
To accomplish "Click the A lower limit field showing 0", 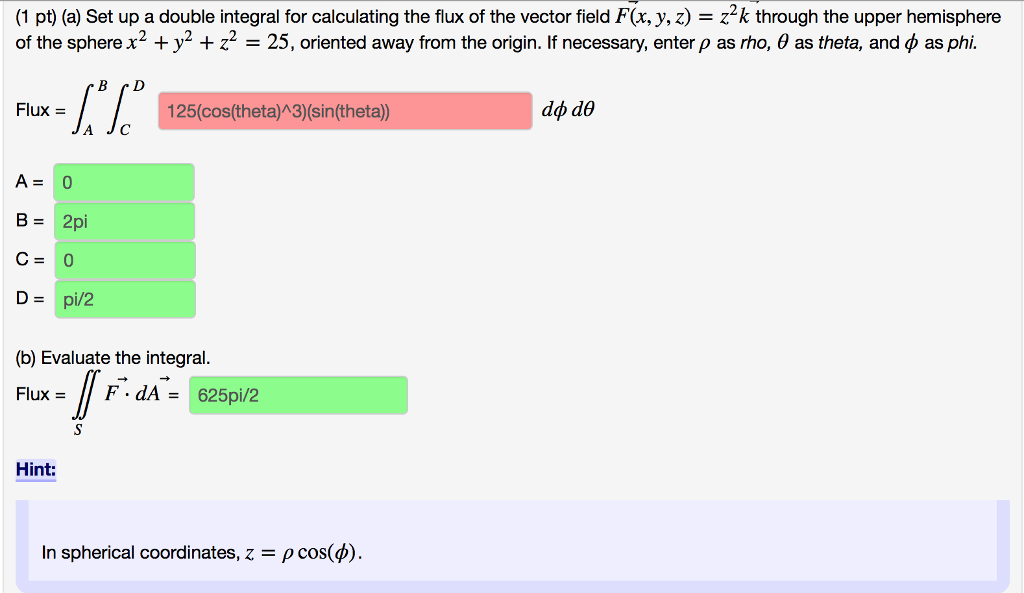I will point(124,182).
